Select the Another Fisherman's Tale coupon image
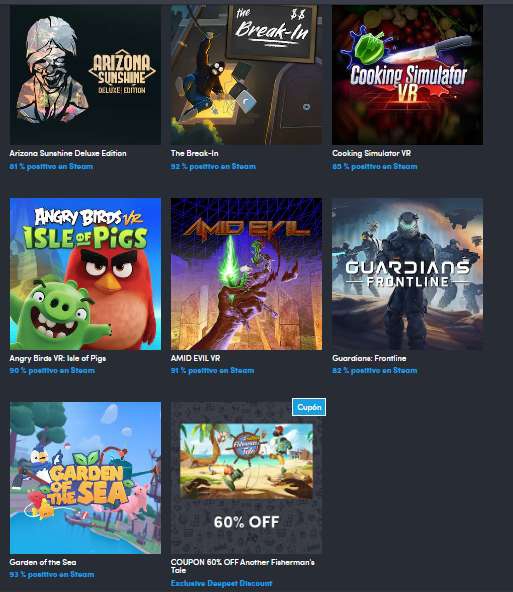Image resolution: width=513 pixels, height=592 pixels. 246,478
